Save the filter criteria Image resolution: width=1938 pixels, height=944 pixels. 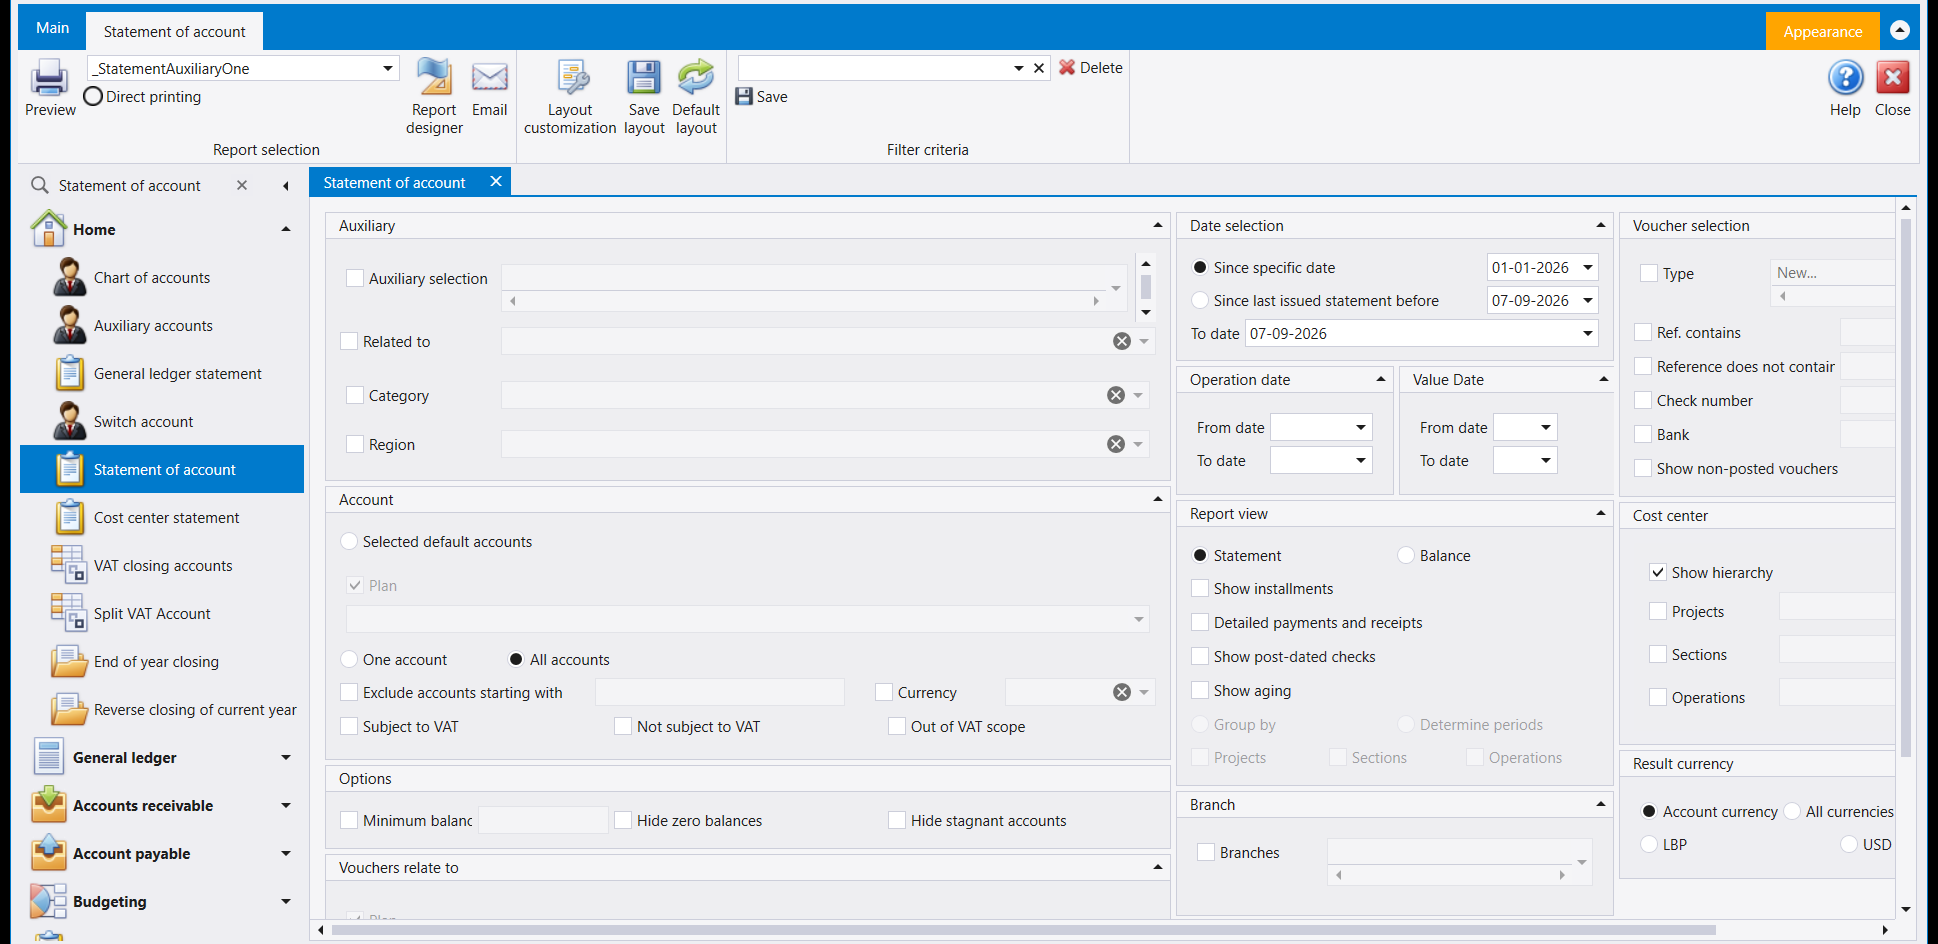762,97
